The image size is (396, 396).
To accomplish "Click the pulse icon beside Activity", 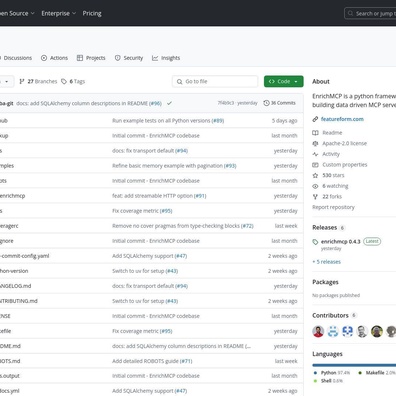I will pos(315,154).
